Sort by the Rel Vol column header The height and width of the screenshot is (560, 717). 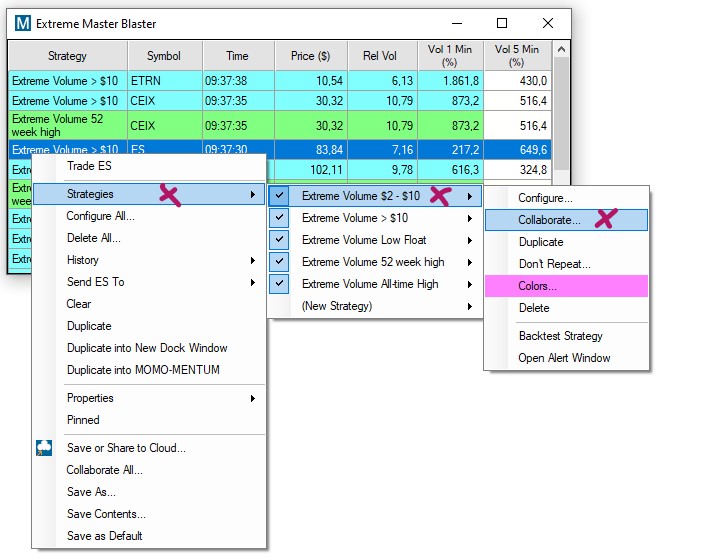382,56
